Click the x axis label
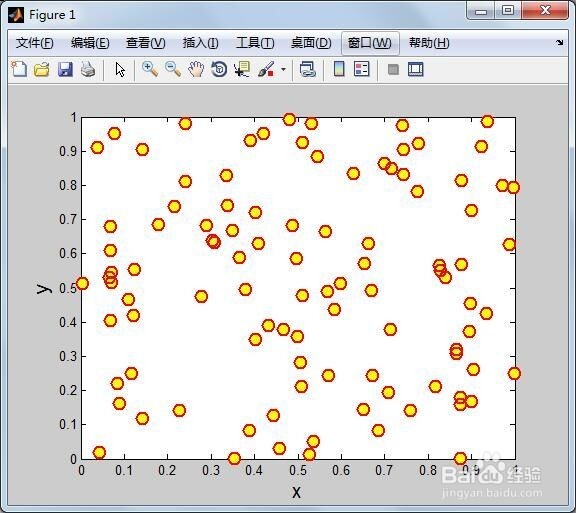This screenshot has width=576, height=513. coord(296,491)
